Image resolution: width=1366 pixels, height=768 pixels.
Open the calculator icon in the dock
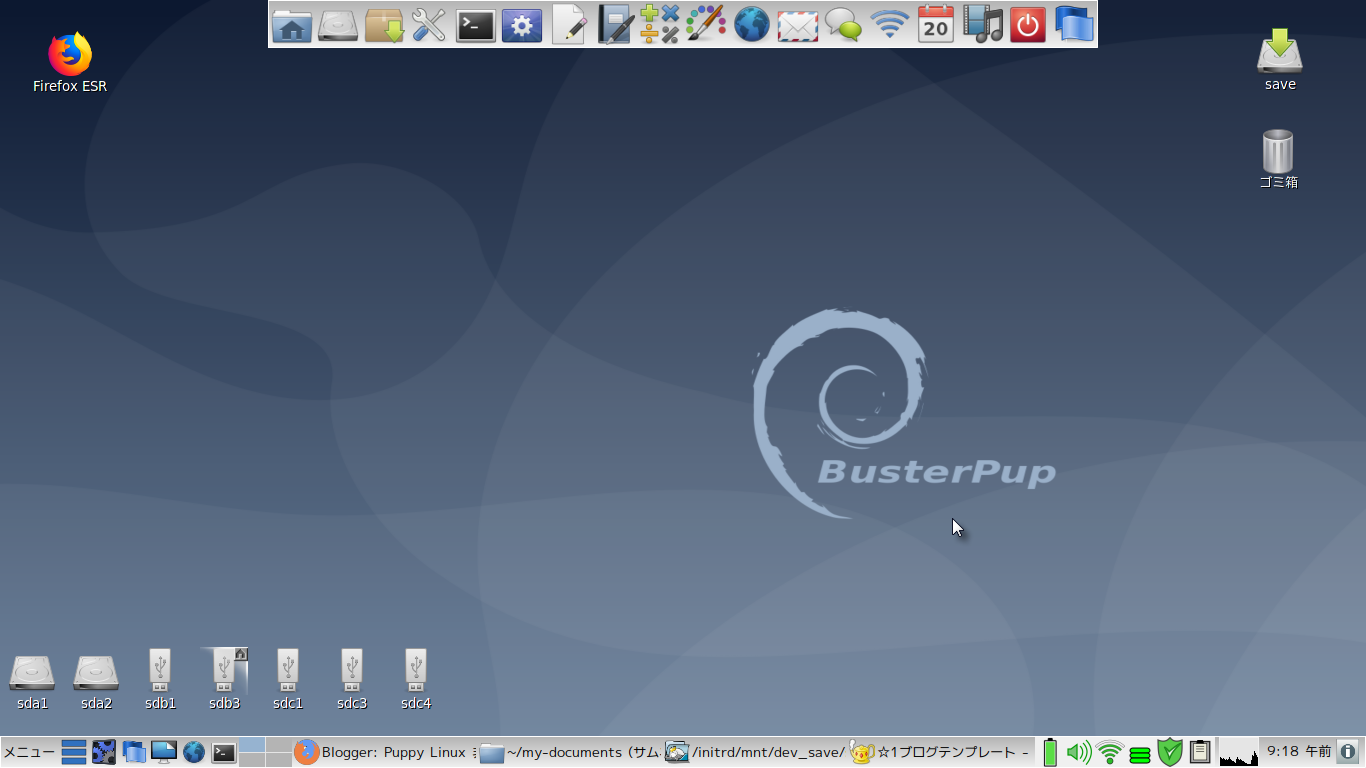click(x=659, y=25)
